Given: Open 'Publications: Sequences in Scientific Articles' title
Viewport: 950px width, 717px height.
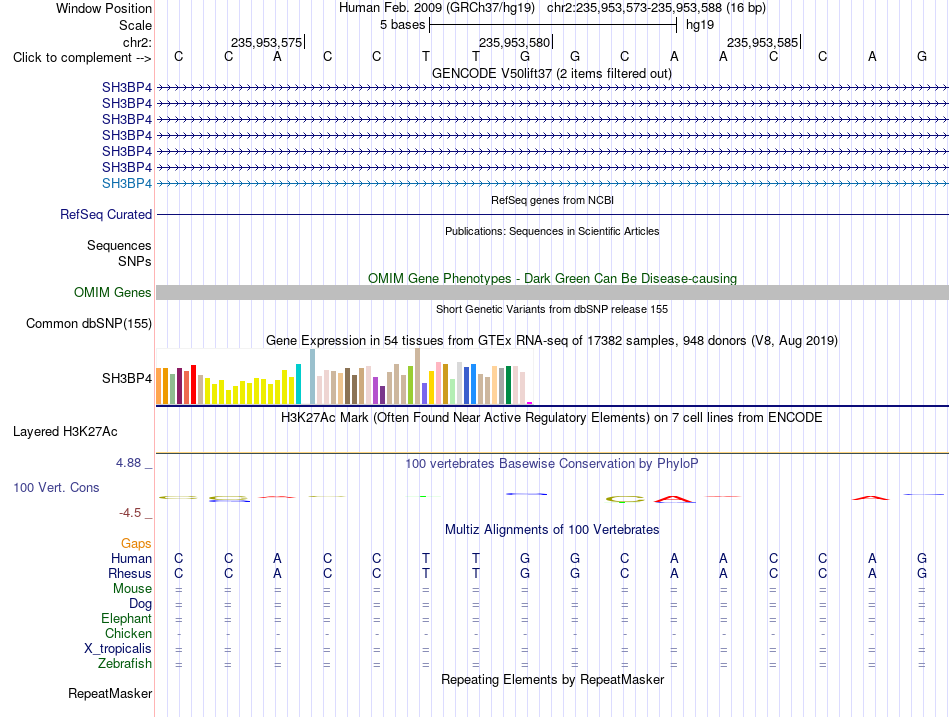Looking at the screenshot, I should point(552,231).
